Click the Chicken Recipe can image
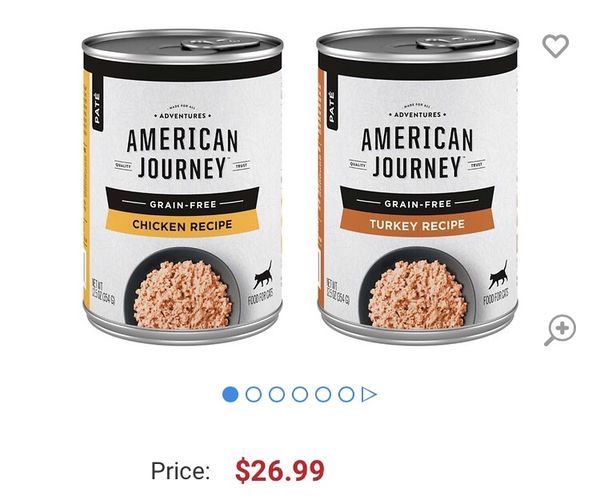The height and width of the screenshot is (504, 600). (183, 188)
